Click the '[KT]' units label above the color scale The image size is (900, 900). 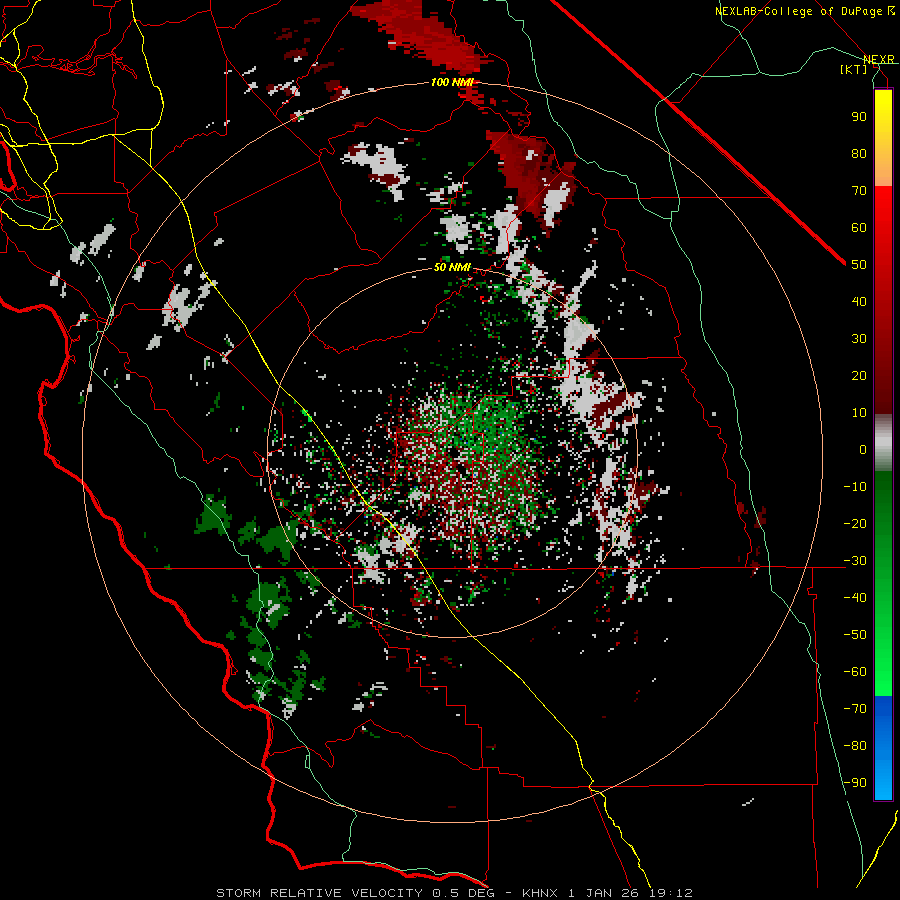pyautogui.click(x=853, y=69)
